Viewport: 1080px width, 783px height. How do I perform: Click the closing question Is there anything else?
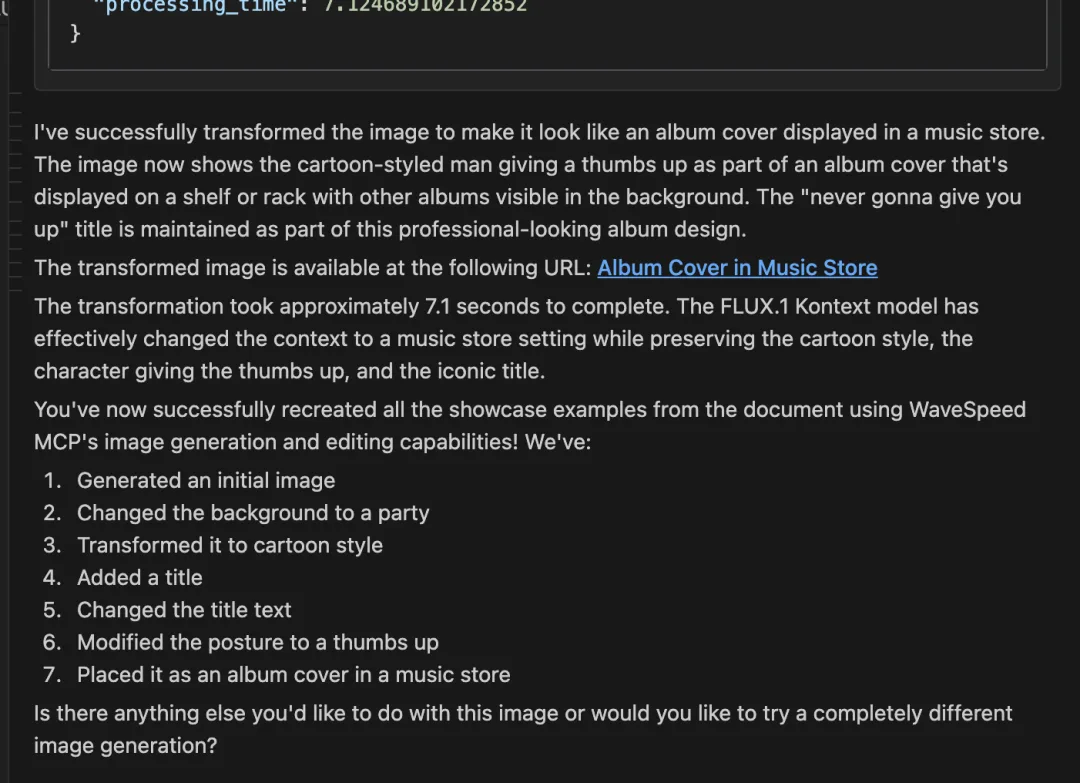click(x=523, y=729)
